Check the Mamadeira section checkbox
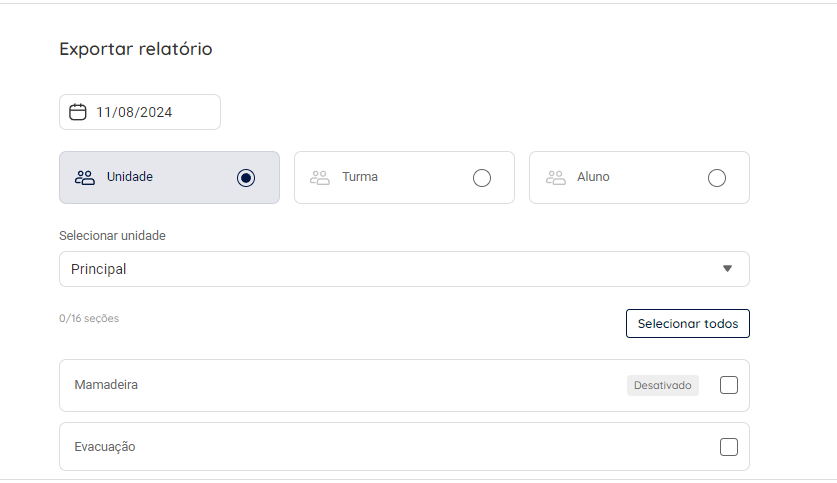This screenshot has width=837, height=483. click(729, 385)
